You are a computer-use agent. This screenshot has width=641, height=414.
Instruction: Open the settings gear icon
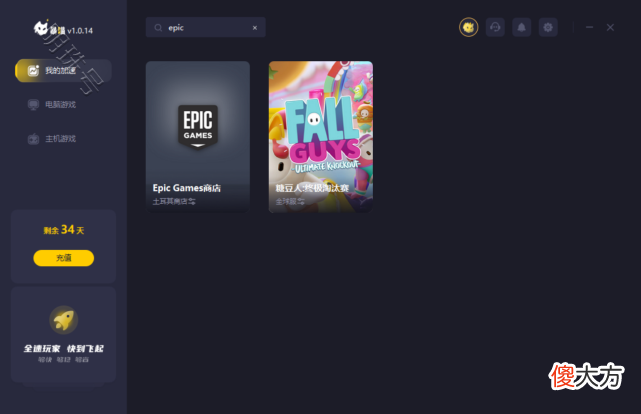(x=548, y=27)
